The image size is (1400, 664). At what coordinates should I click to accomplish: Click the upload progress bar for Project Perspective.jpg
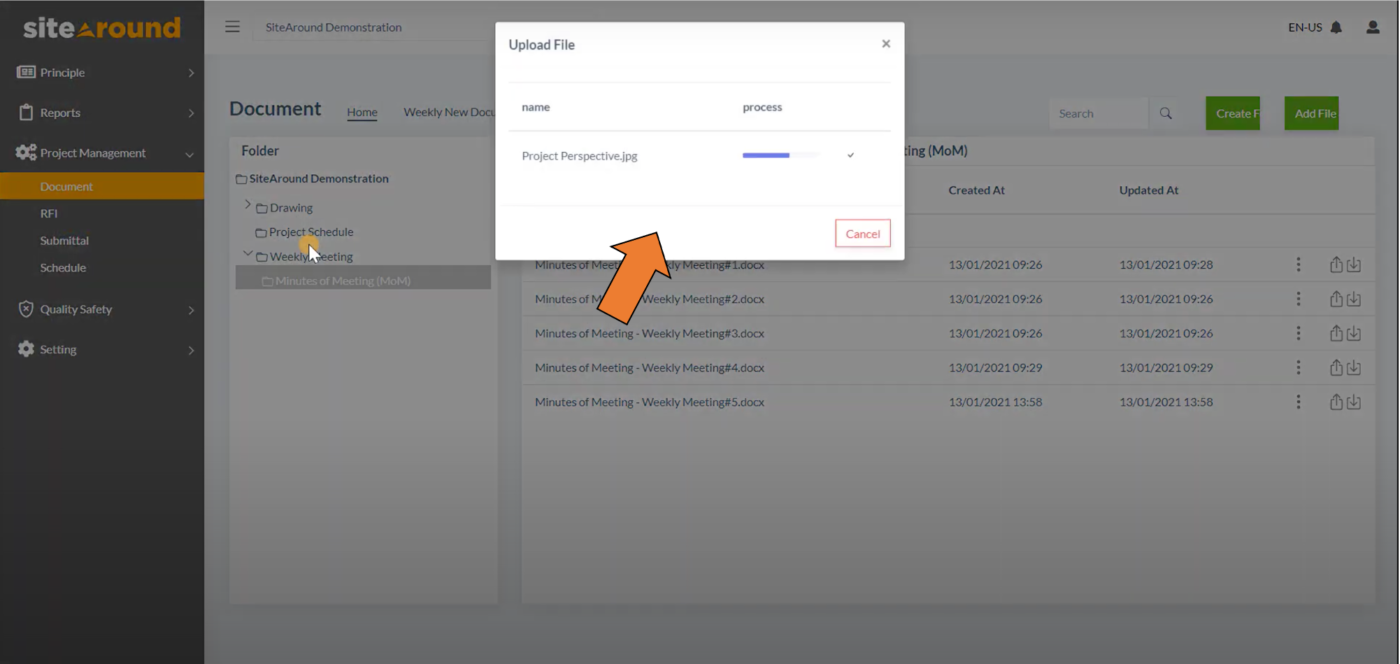coord(780,156)
